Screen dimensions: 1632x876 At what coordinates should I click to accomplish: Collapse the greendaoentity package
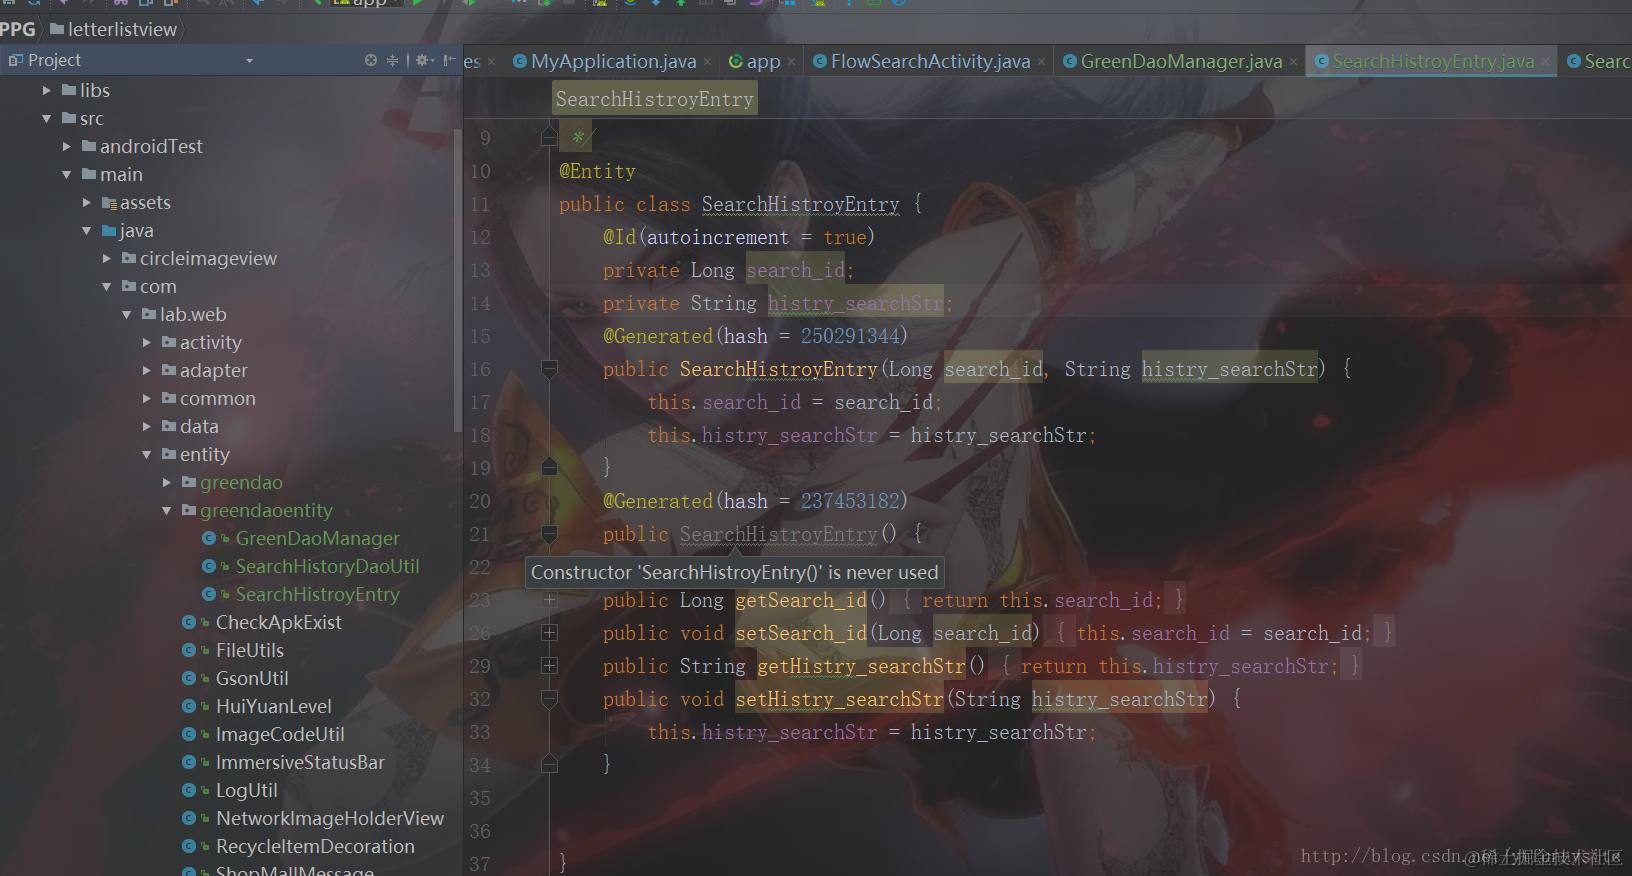coord(167,510)
